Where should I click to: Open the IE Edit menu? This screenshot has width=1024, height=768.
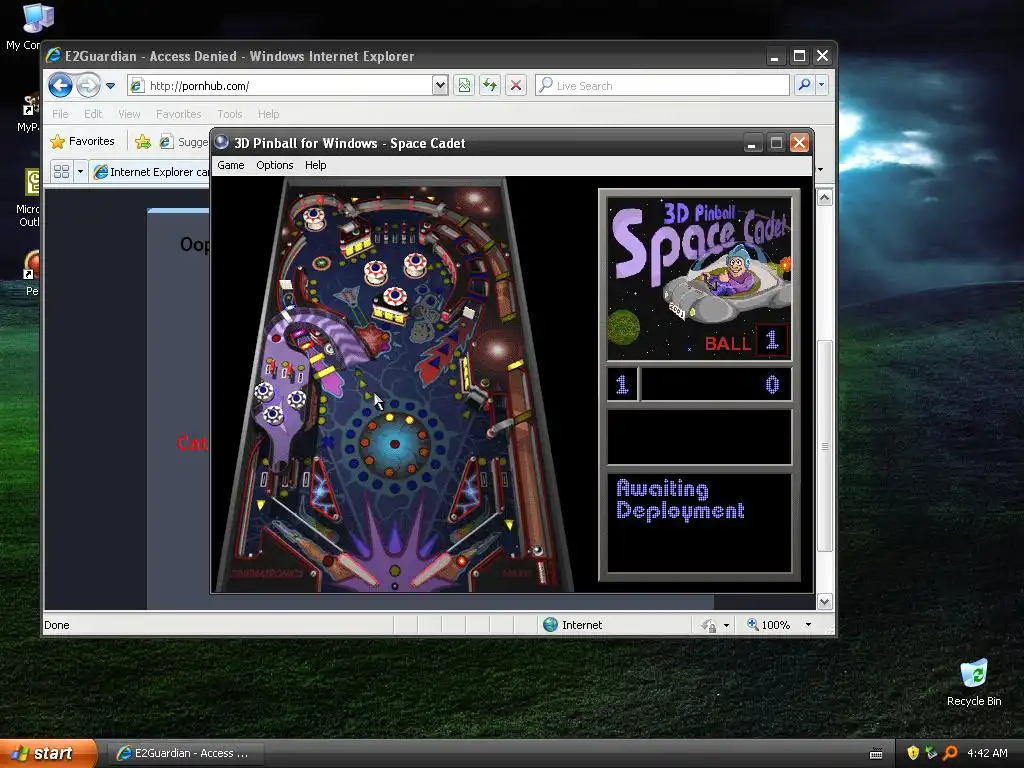click(x=93, y=114)
